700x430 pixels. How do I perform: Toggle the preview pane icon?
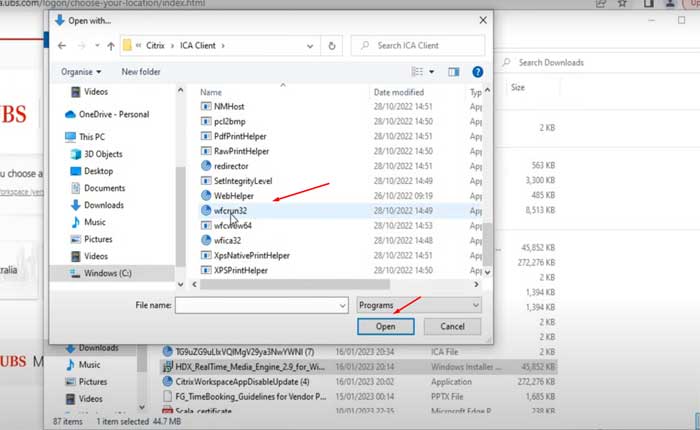click(x=454, y=72)
